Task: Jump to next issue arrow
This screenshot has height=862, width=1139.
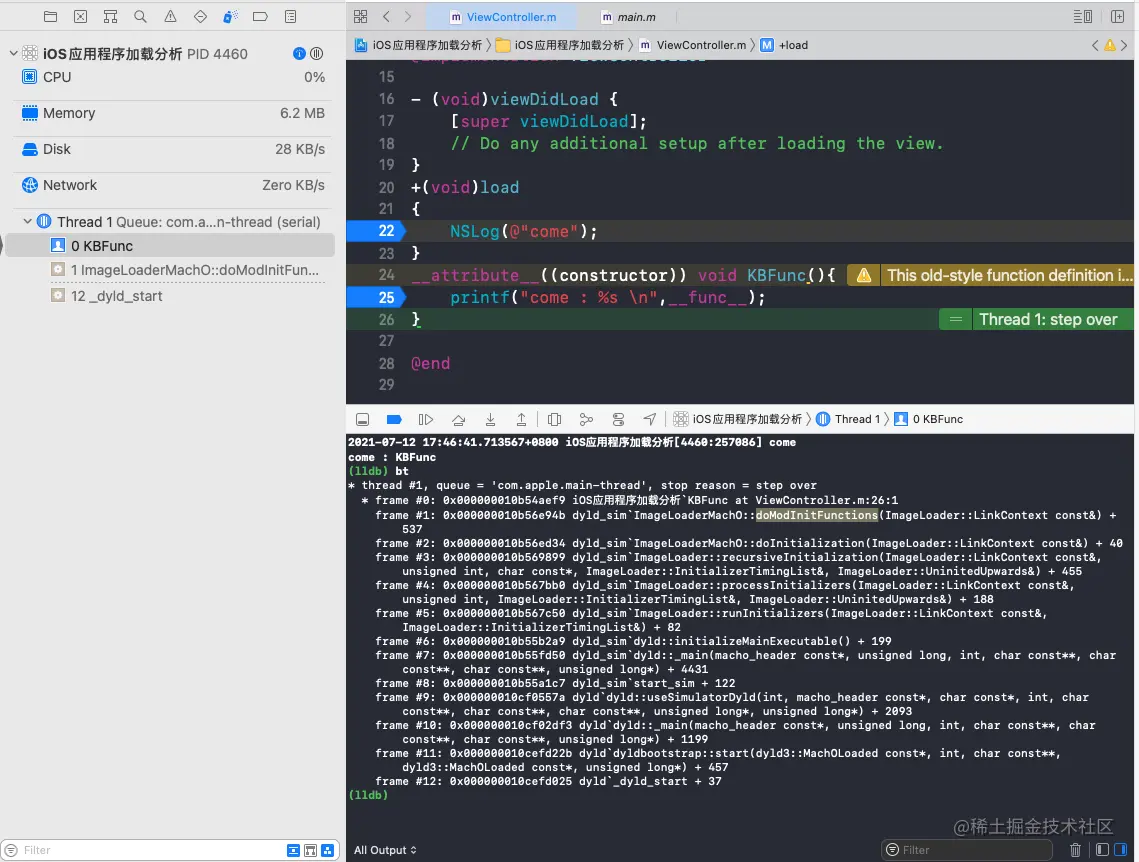Action: click(x=1124, y=45)
